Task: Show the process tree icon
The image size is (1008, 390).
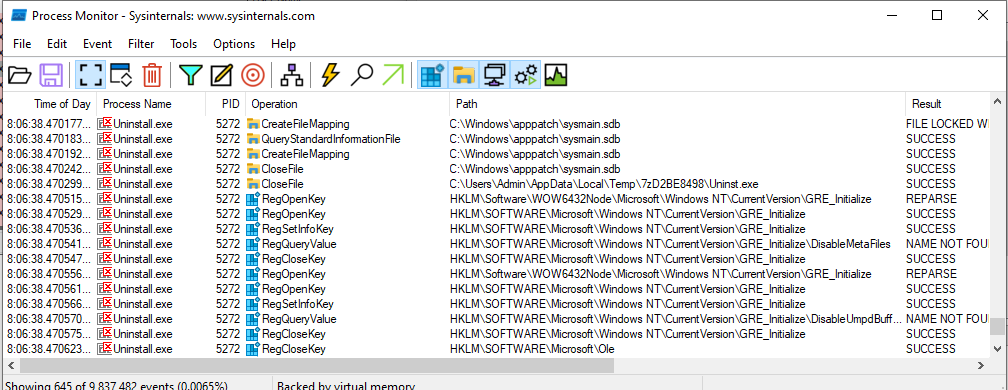Action: pos(292,76)
